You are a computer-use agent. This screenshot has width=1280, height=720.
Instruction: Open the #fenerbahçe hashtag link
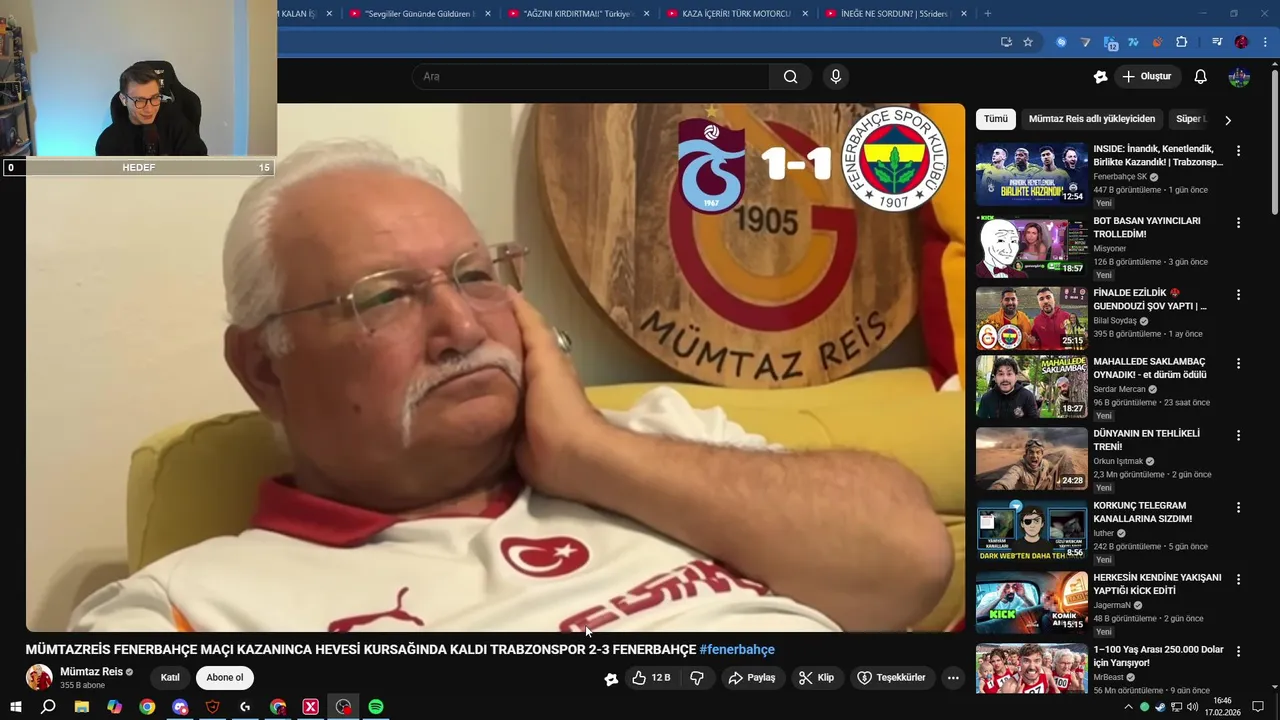(x=737, y=650)
